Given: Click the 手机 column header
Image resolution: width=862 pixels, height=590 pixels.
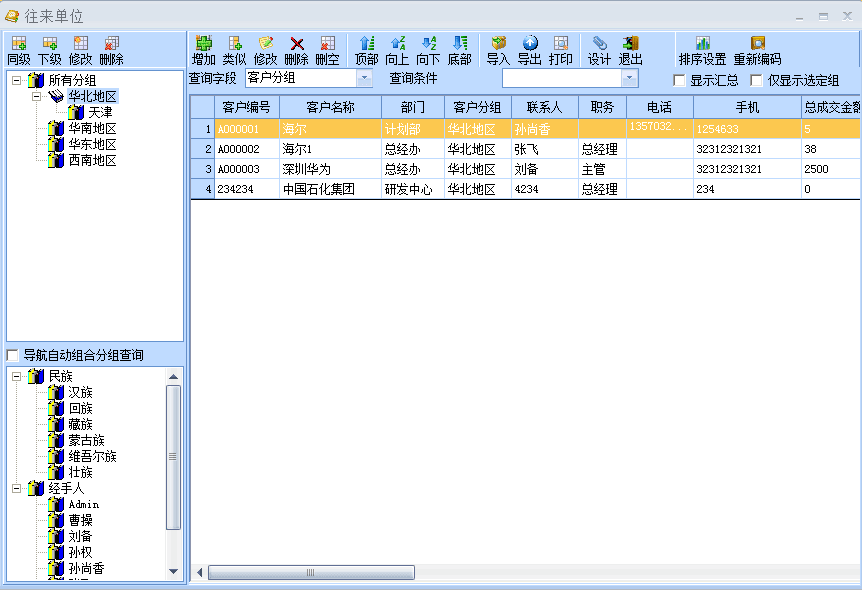Looking at the screenshot, I should 748,107.
